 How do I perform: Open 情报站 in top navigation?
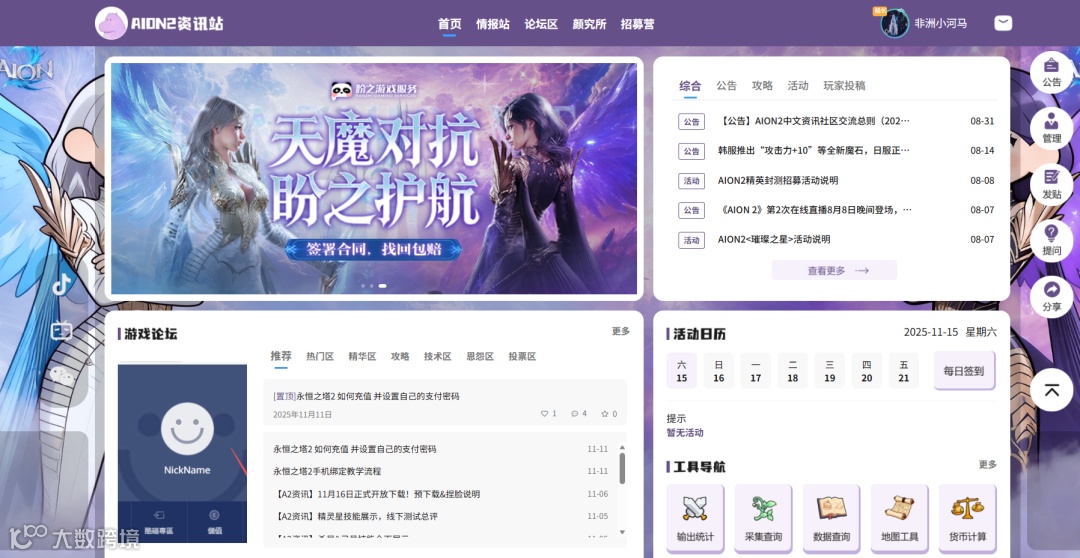(493, 24)
